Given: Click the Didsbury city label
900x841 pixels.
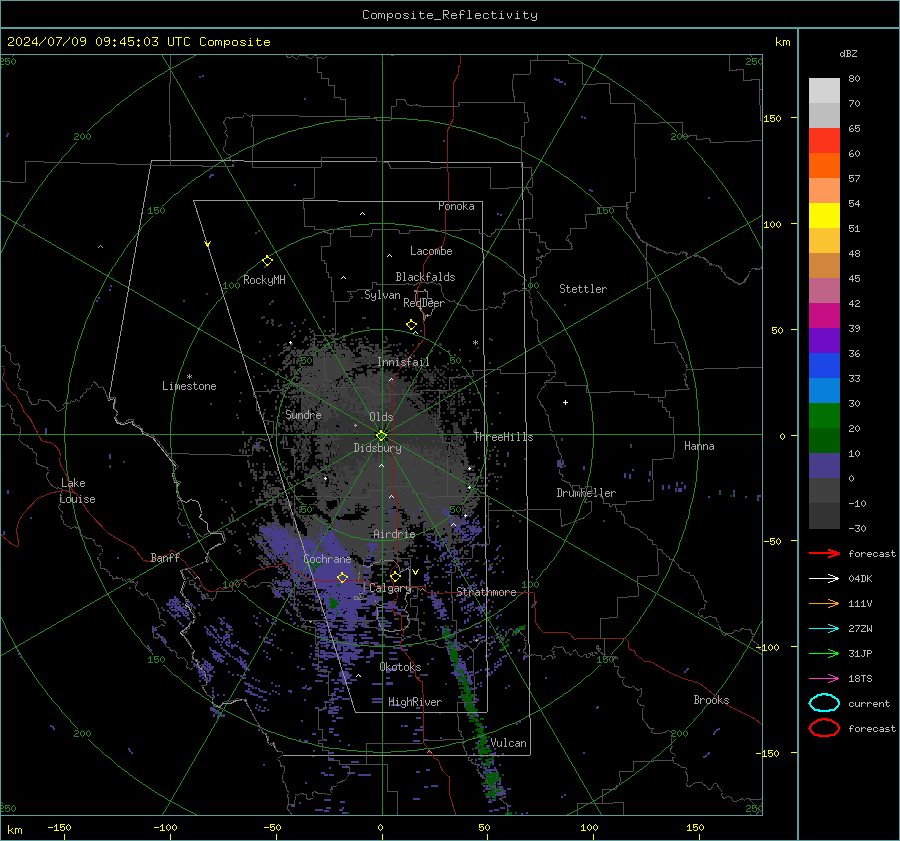Looking at the screenshot, I should (x=377, y=448).
